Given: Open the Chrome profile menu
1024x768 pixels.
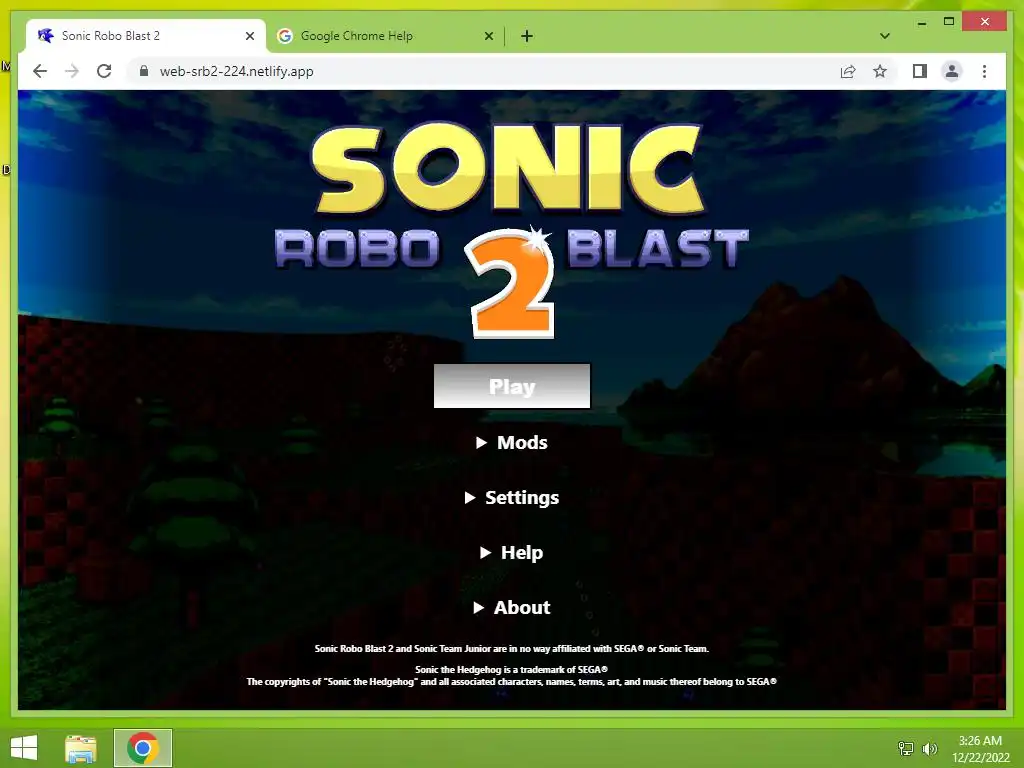Looking at the screenshot, I should [952, 71].
